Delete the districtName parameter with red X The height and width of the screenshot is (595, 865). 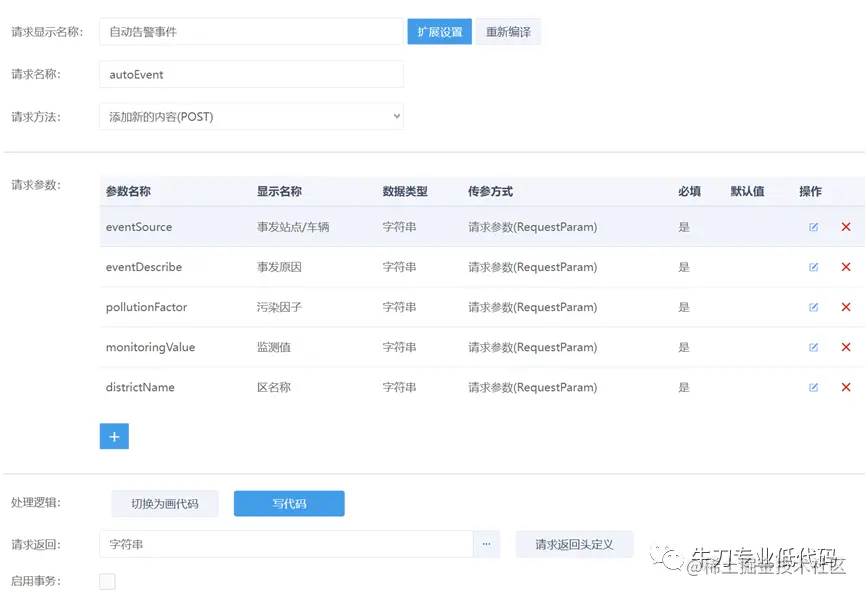[846, 387]
